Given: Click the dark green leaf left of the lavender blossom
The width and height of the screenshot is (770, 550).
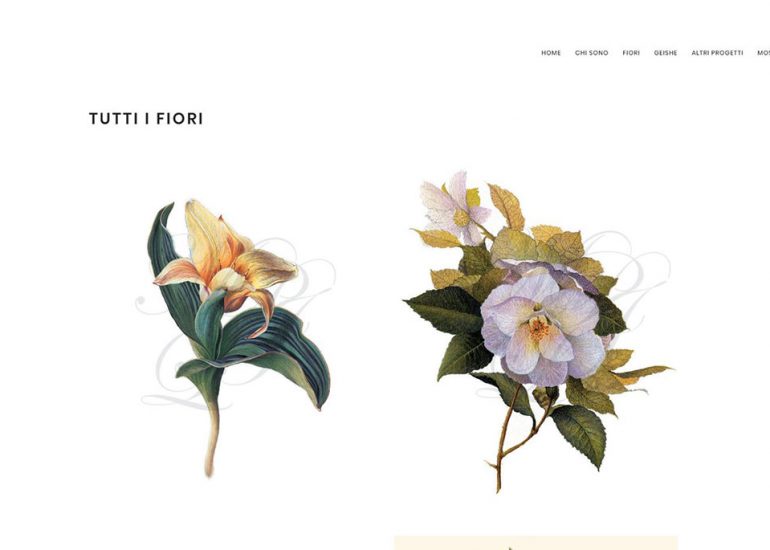Looking at the screenshot, I should 444,309.
